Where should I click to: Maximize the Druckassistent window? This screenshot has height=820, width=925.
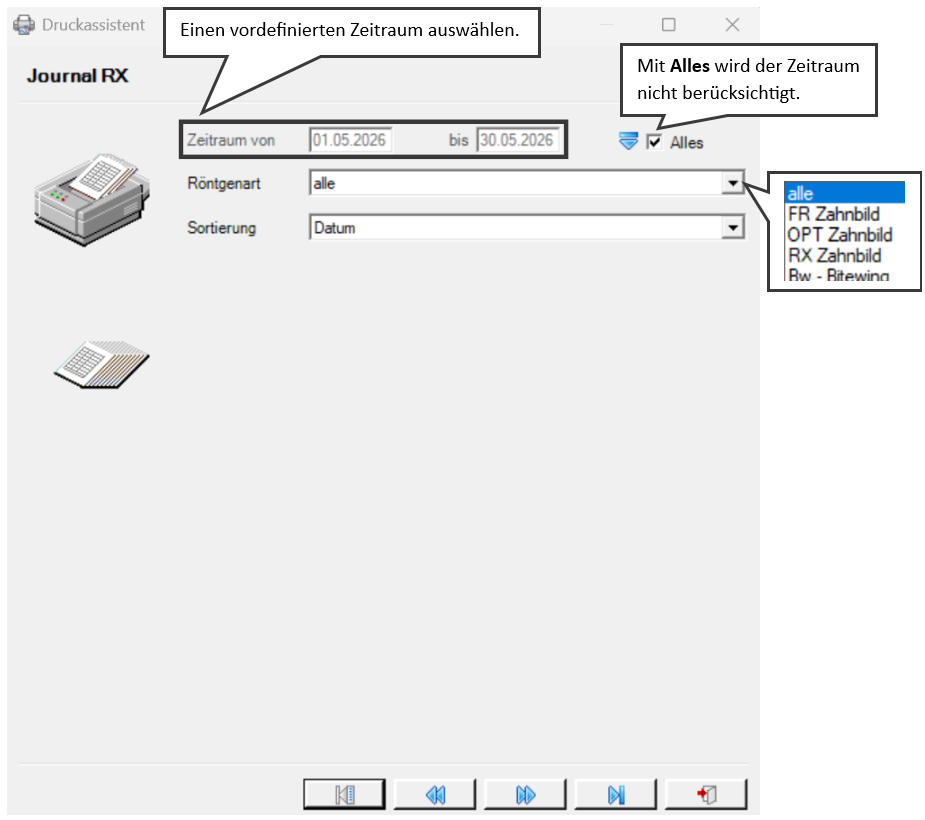pyautogui.click(x=668, y=25)
